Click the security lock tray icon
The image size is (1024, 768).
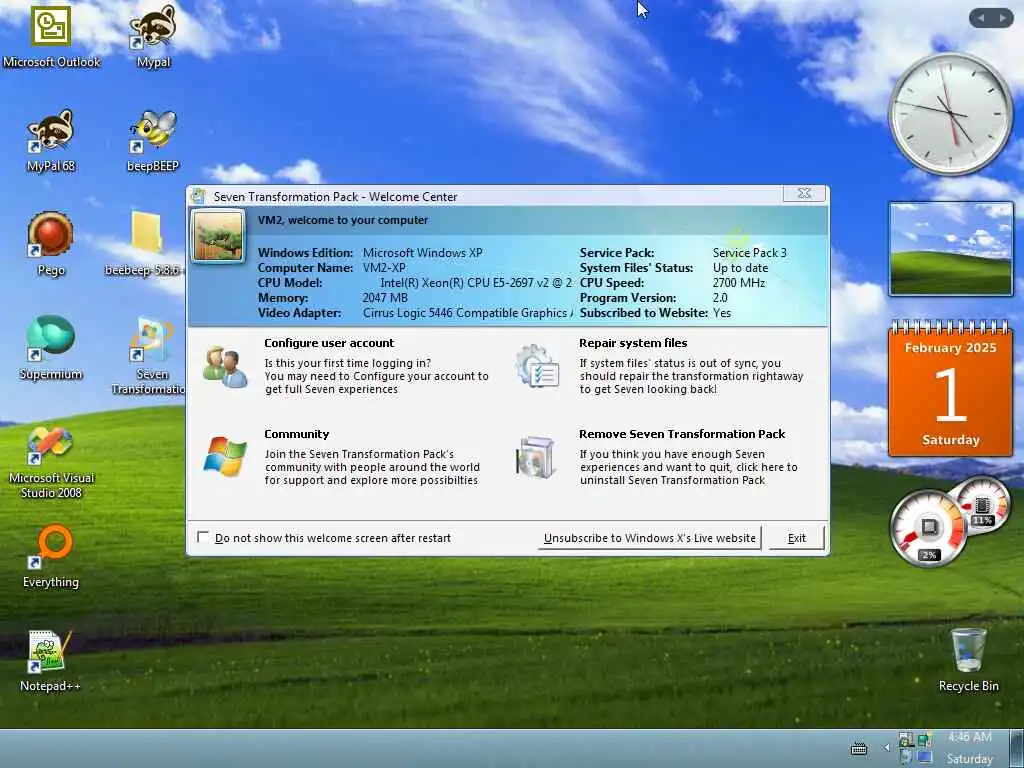coord(905,740)
